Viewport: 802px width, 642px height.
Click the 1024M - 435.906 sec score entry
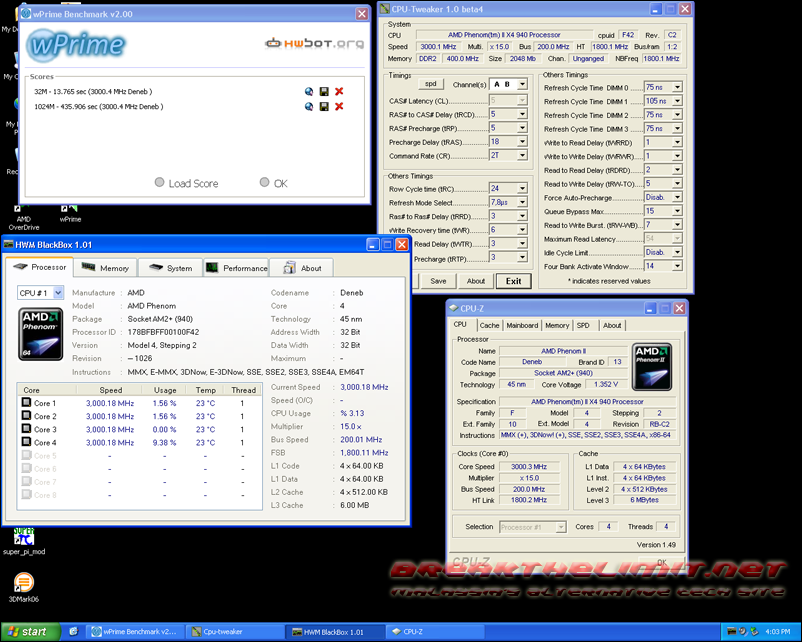pyautogui.click(x=99, y=106)
